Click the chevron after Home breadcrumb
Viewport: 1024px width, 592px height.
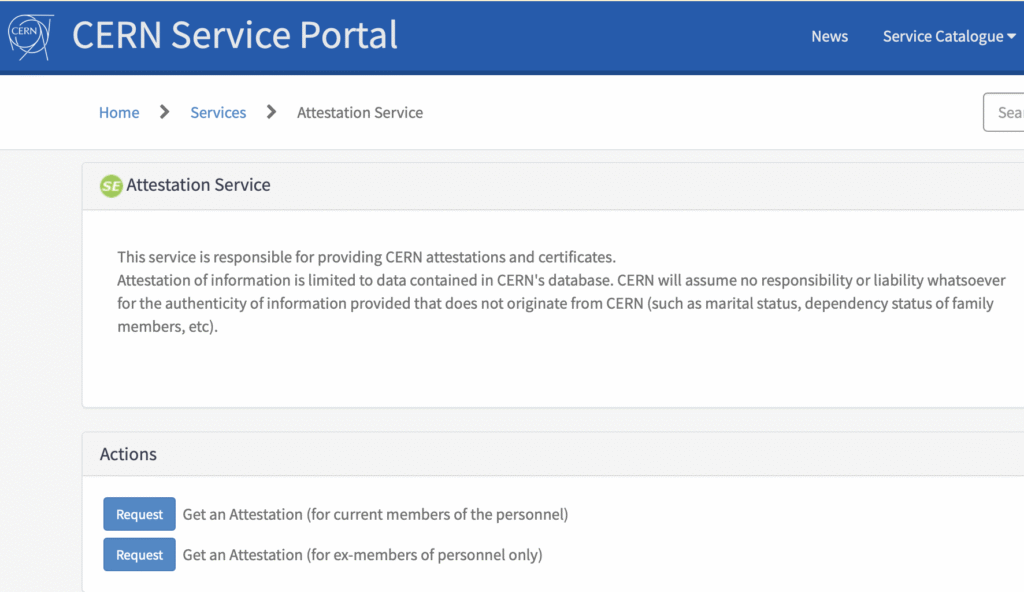coord(165,112)
